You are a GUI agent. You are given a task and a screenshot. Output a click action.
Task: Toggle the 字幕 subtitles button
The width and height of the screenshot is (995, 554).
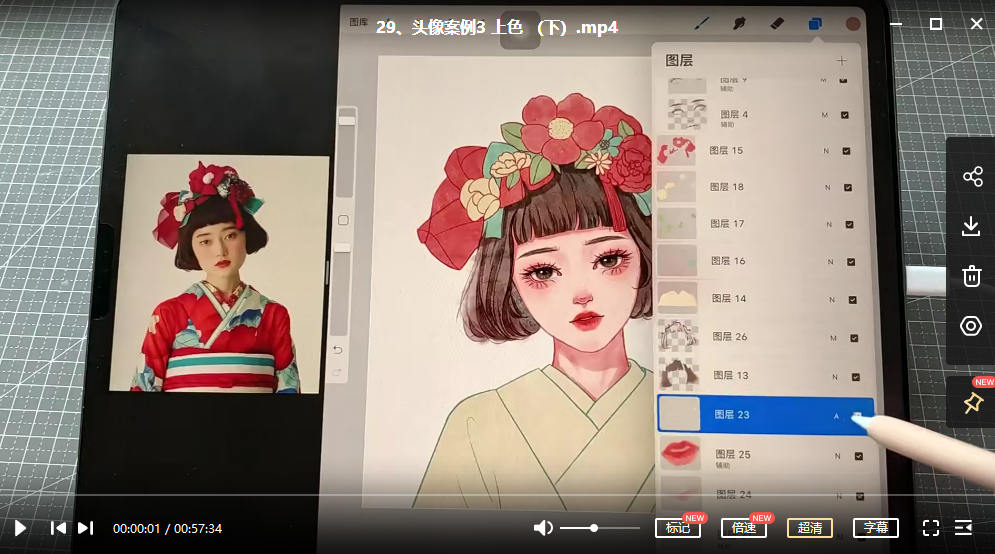(876, 528)
